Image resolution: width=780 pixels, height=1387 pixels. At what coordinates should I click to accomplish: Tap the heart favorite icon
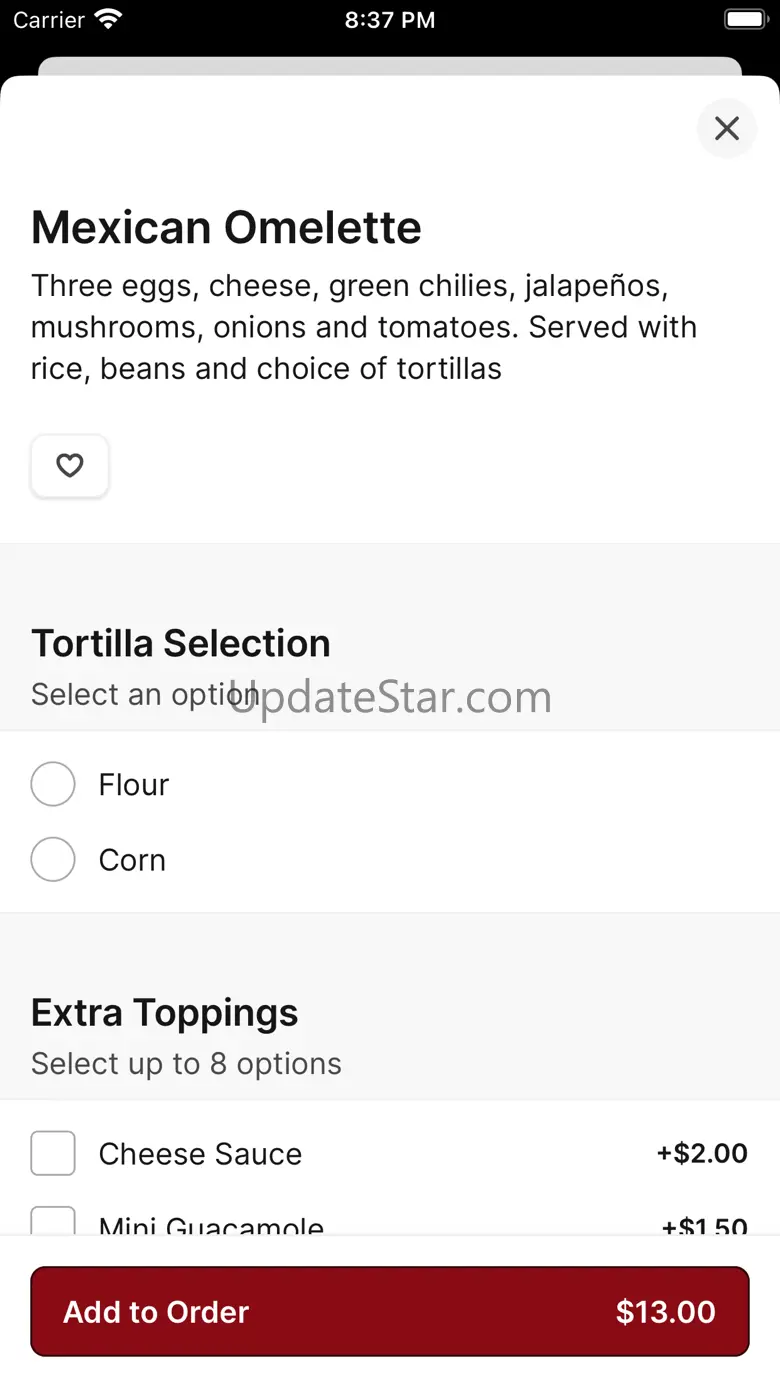pyautogui.click(x=69, y=466)
